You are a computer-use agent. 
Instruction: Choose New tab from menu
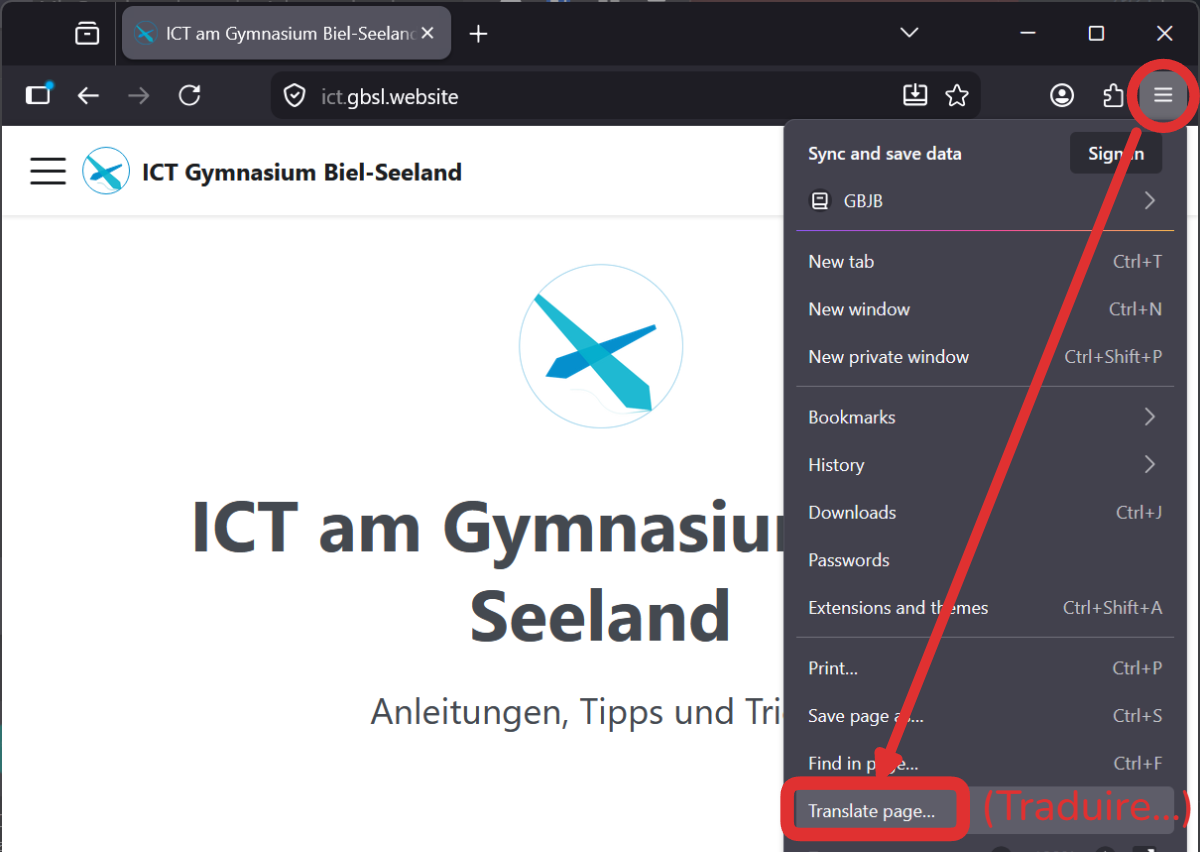[x=985, y=262]
